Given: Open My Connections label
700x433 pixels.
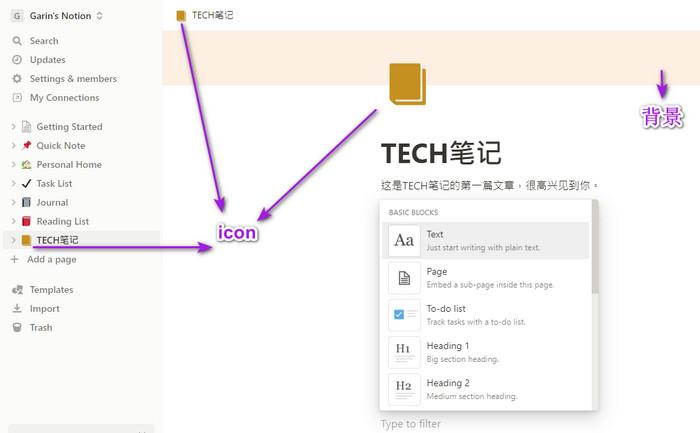Looking at the screenshot, I should pos(65,97).
